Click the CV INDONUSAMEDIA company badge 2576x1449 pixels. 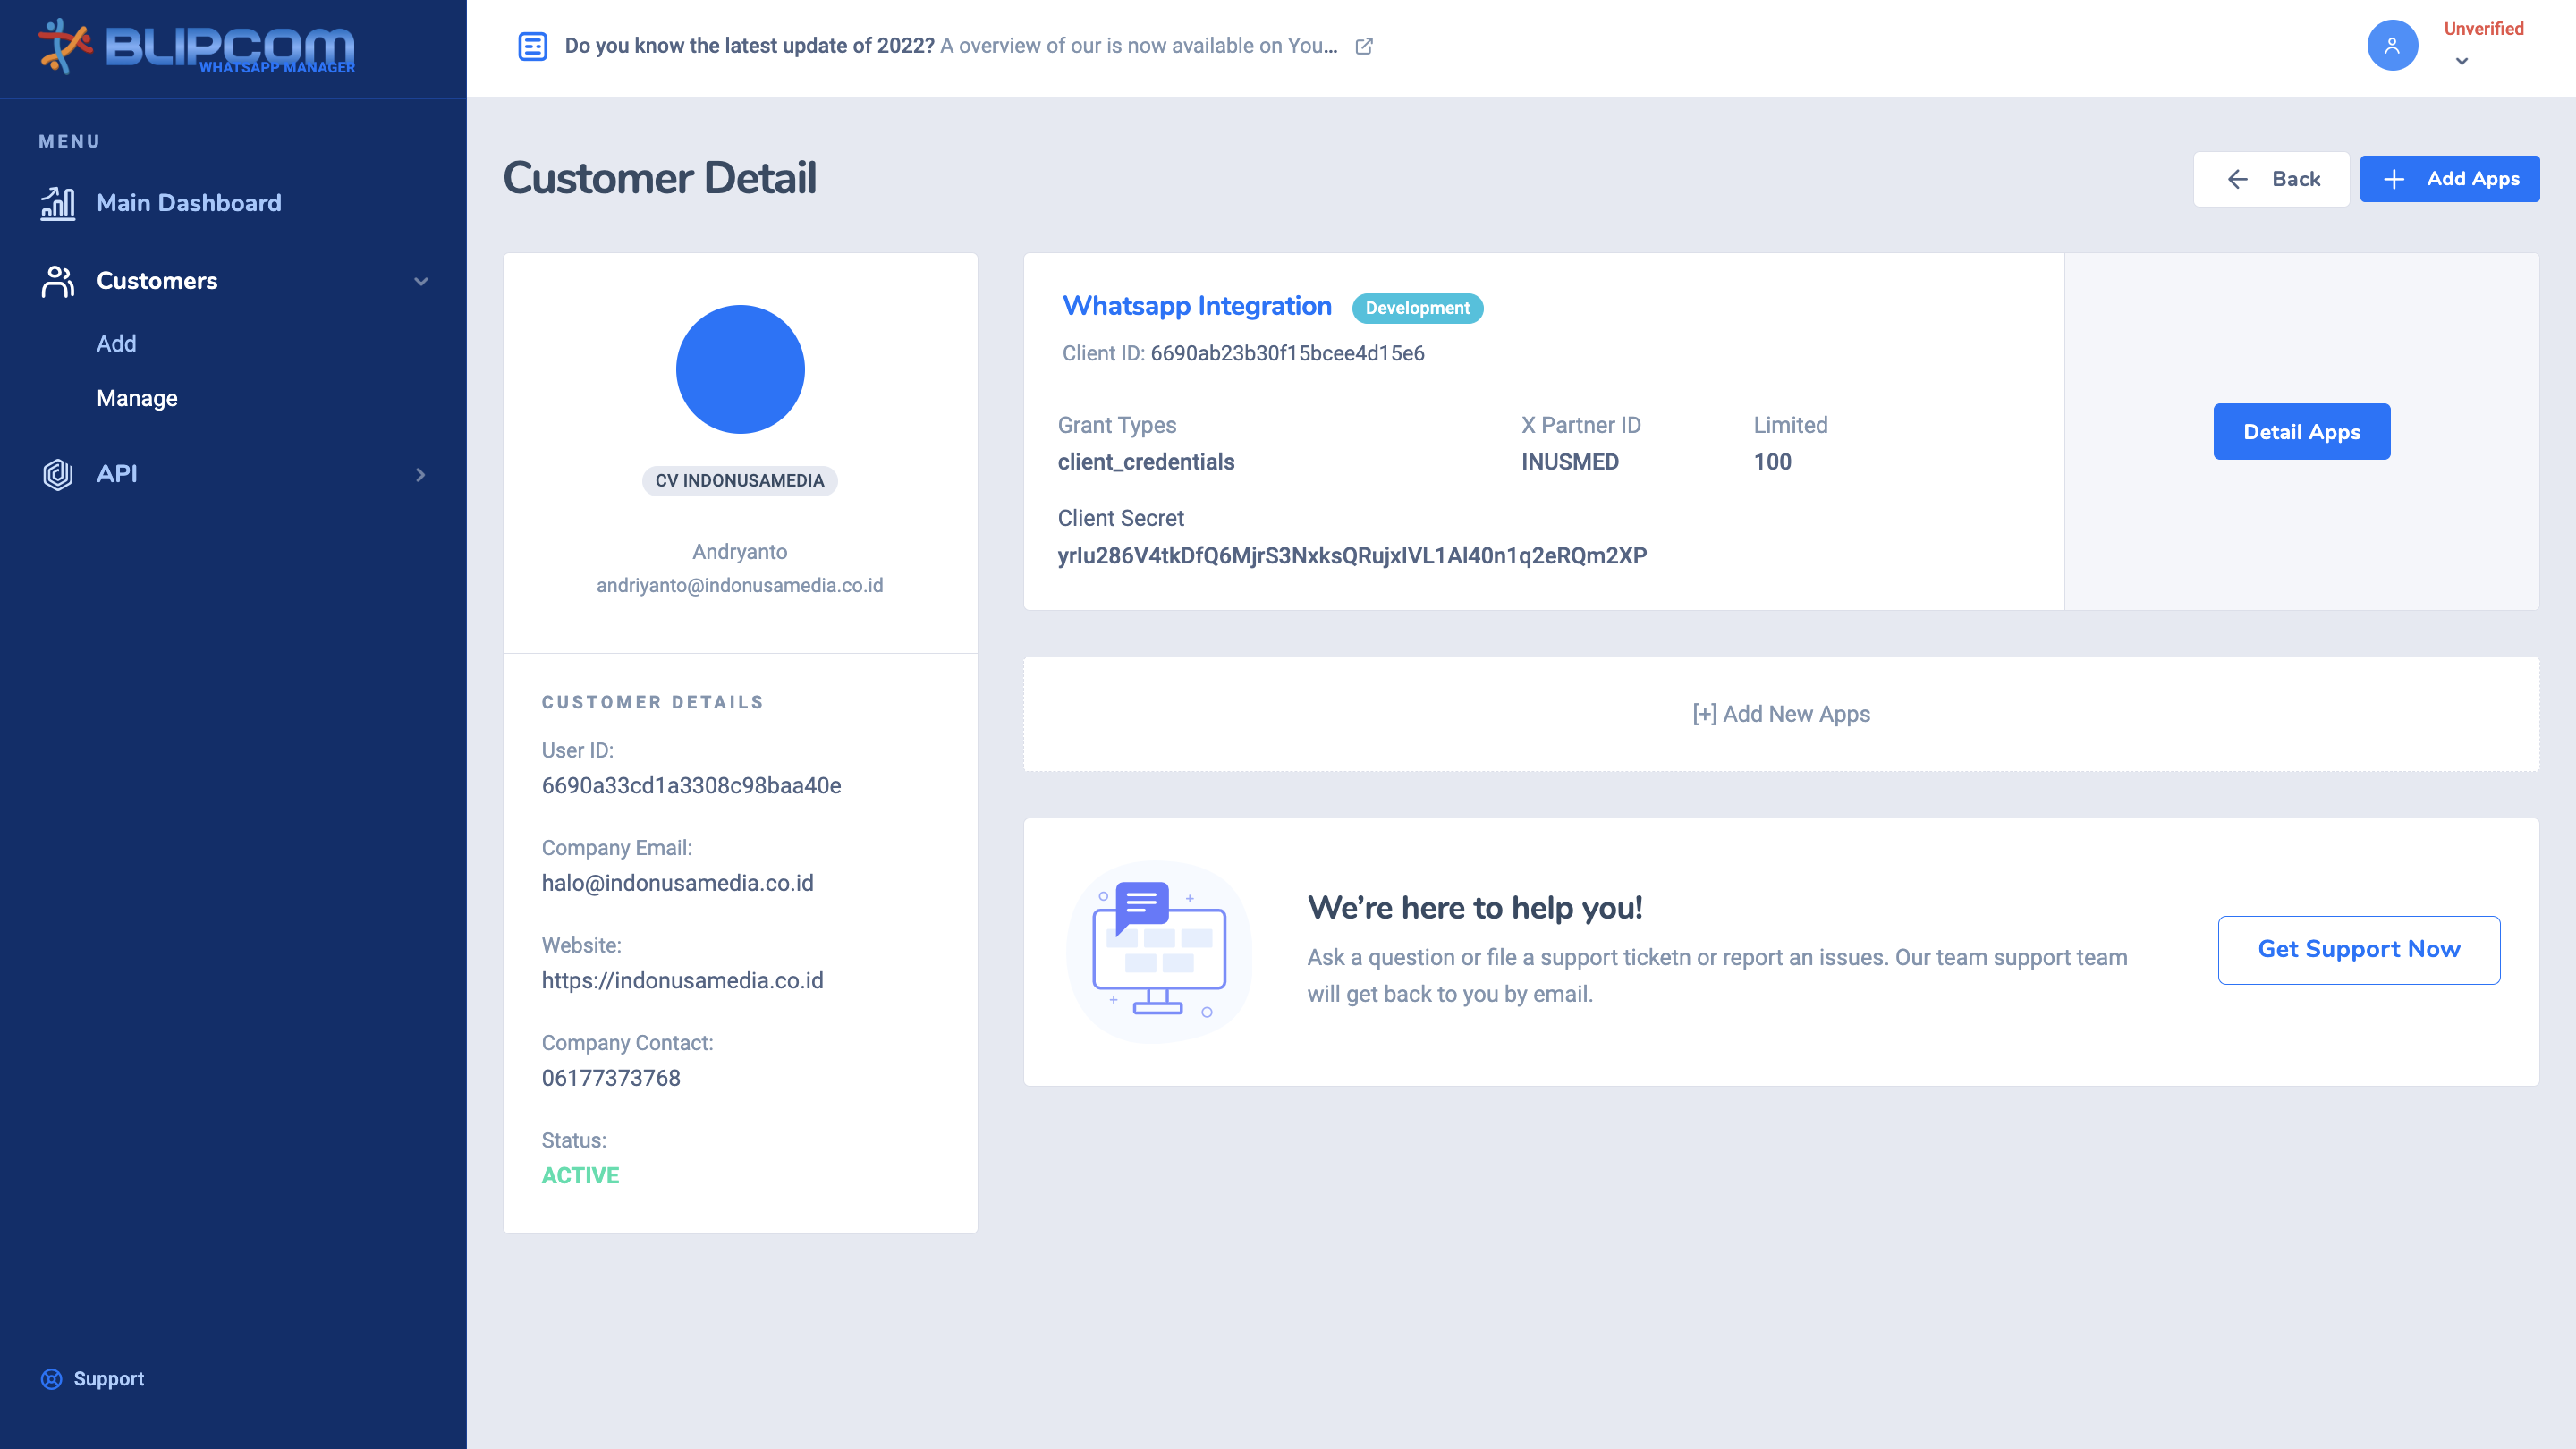(x=740, y=481)
